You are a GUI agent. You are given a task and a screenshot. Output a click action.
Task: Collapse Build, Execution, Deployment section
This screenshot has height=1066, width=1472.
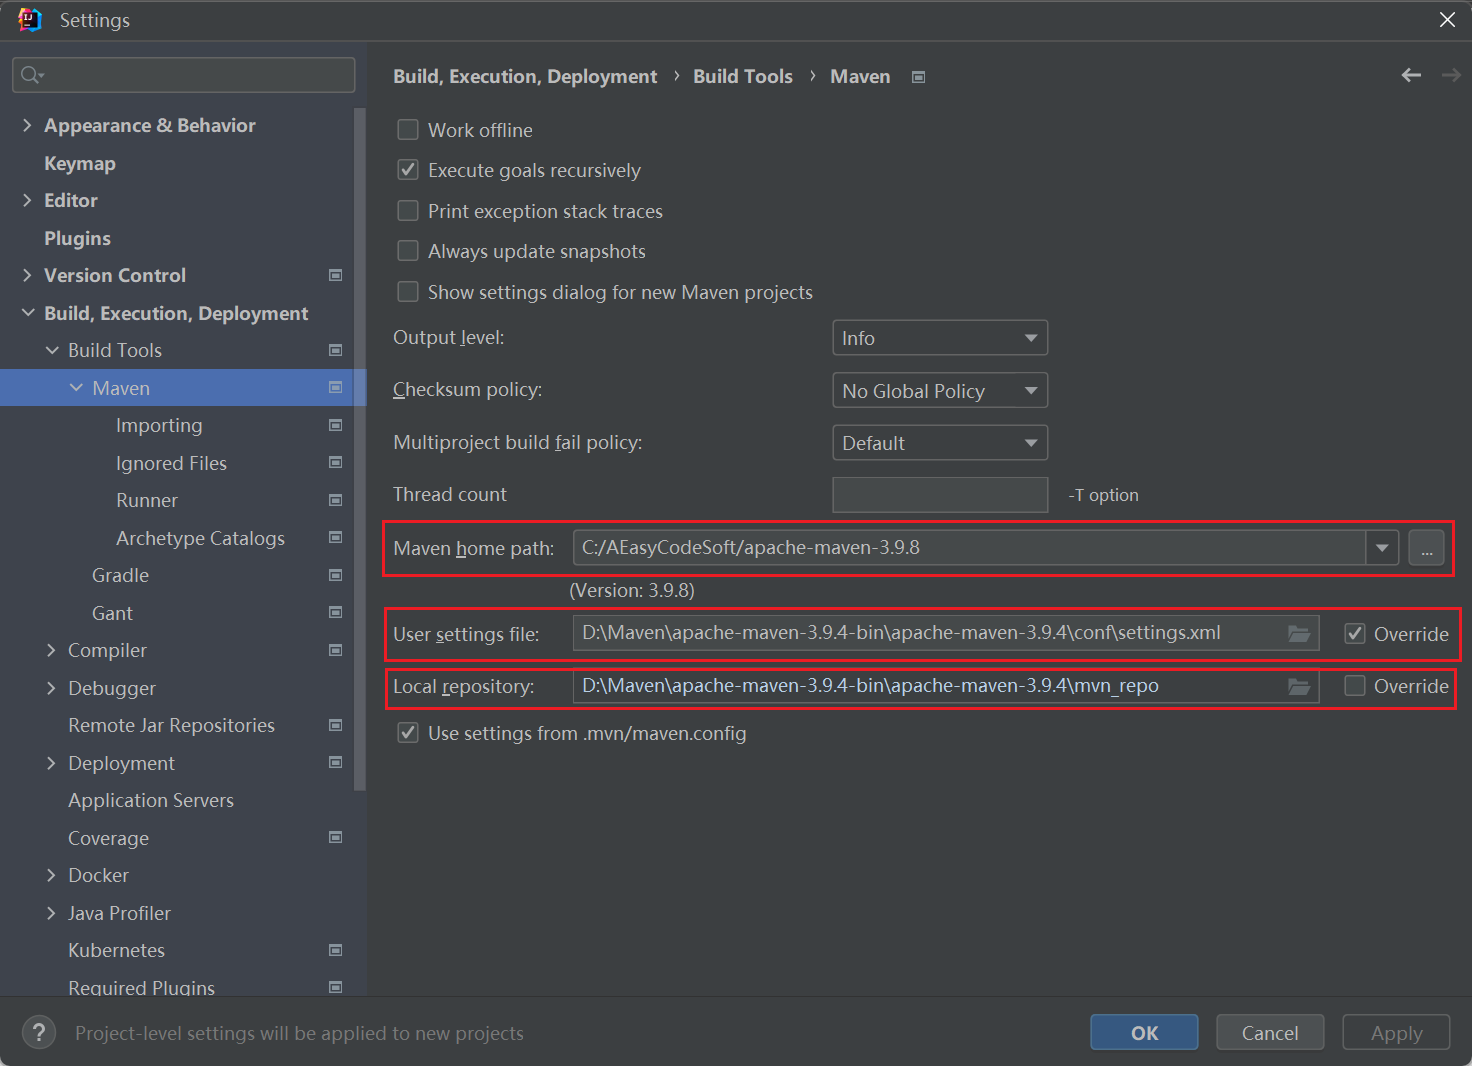coord(27,313)
